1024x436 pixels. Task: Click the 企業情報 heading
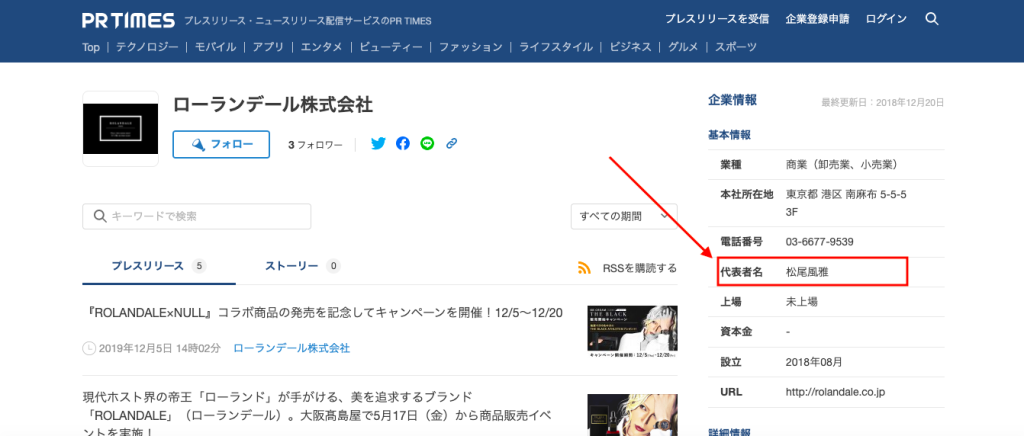tap(732, 101)
